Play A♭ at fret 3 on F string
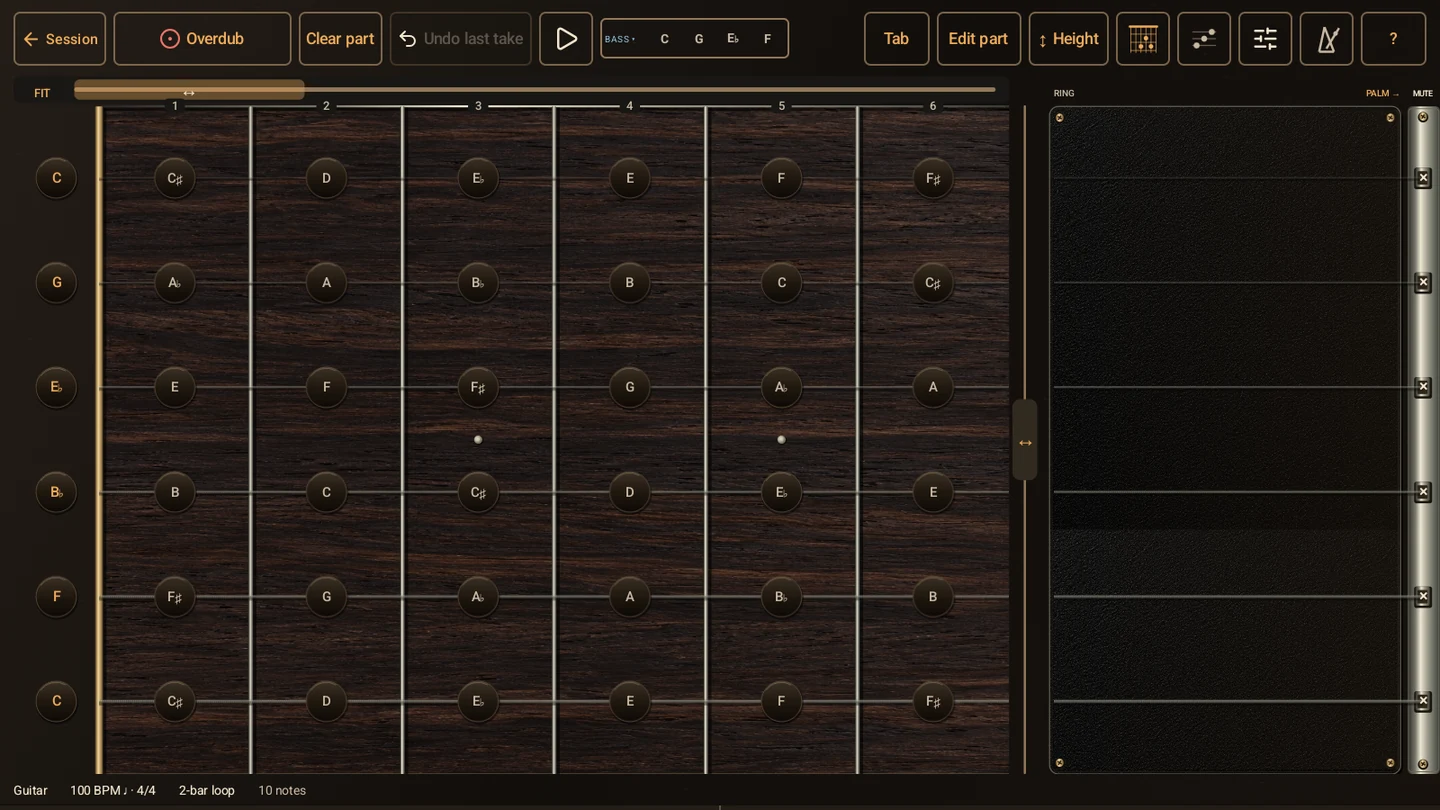The height and width of the screenshot is (810, 1440). pyautogui.click(x=478, y=597)
